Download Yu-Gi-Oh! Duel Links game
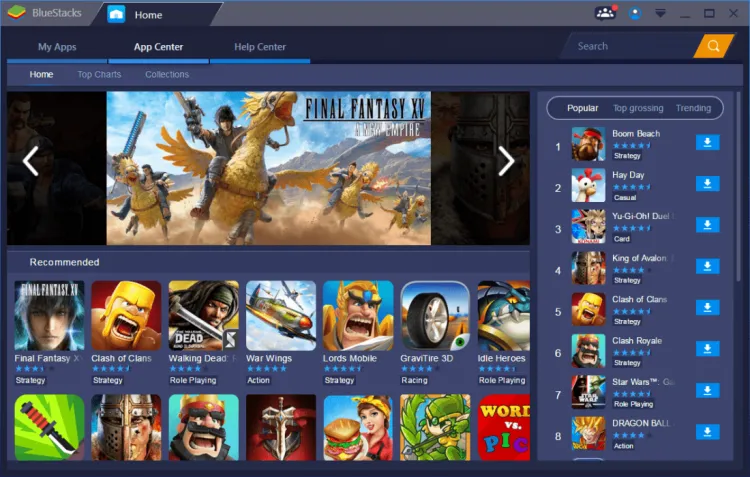Screen dimensions: 750x477 tap(707, 225)
